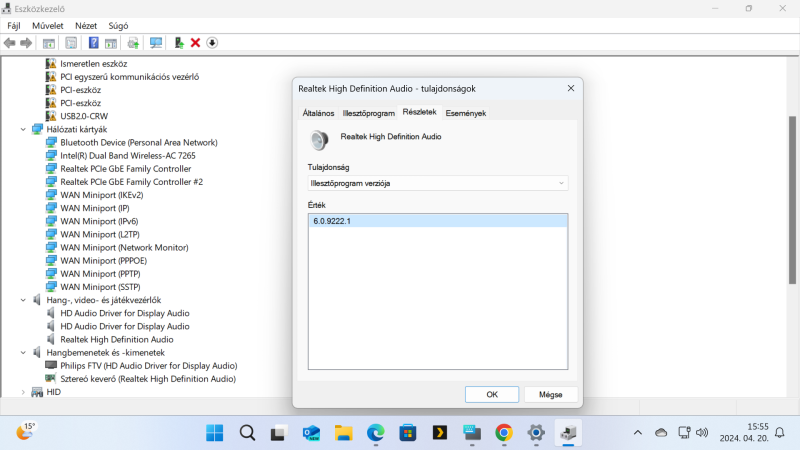Screen dimensions: 800x450
Task: Open the weather widget showing 15°
Action: click(26, 432)
